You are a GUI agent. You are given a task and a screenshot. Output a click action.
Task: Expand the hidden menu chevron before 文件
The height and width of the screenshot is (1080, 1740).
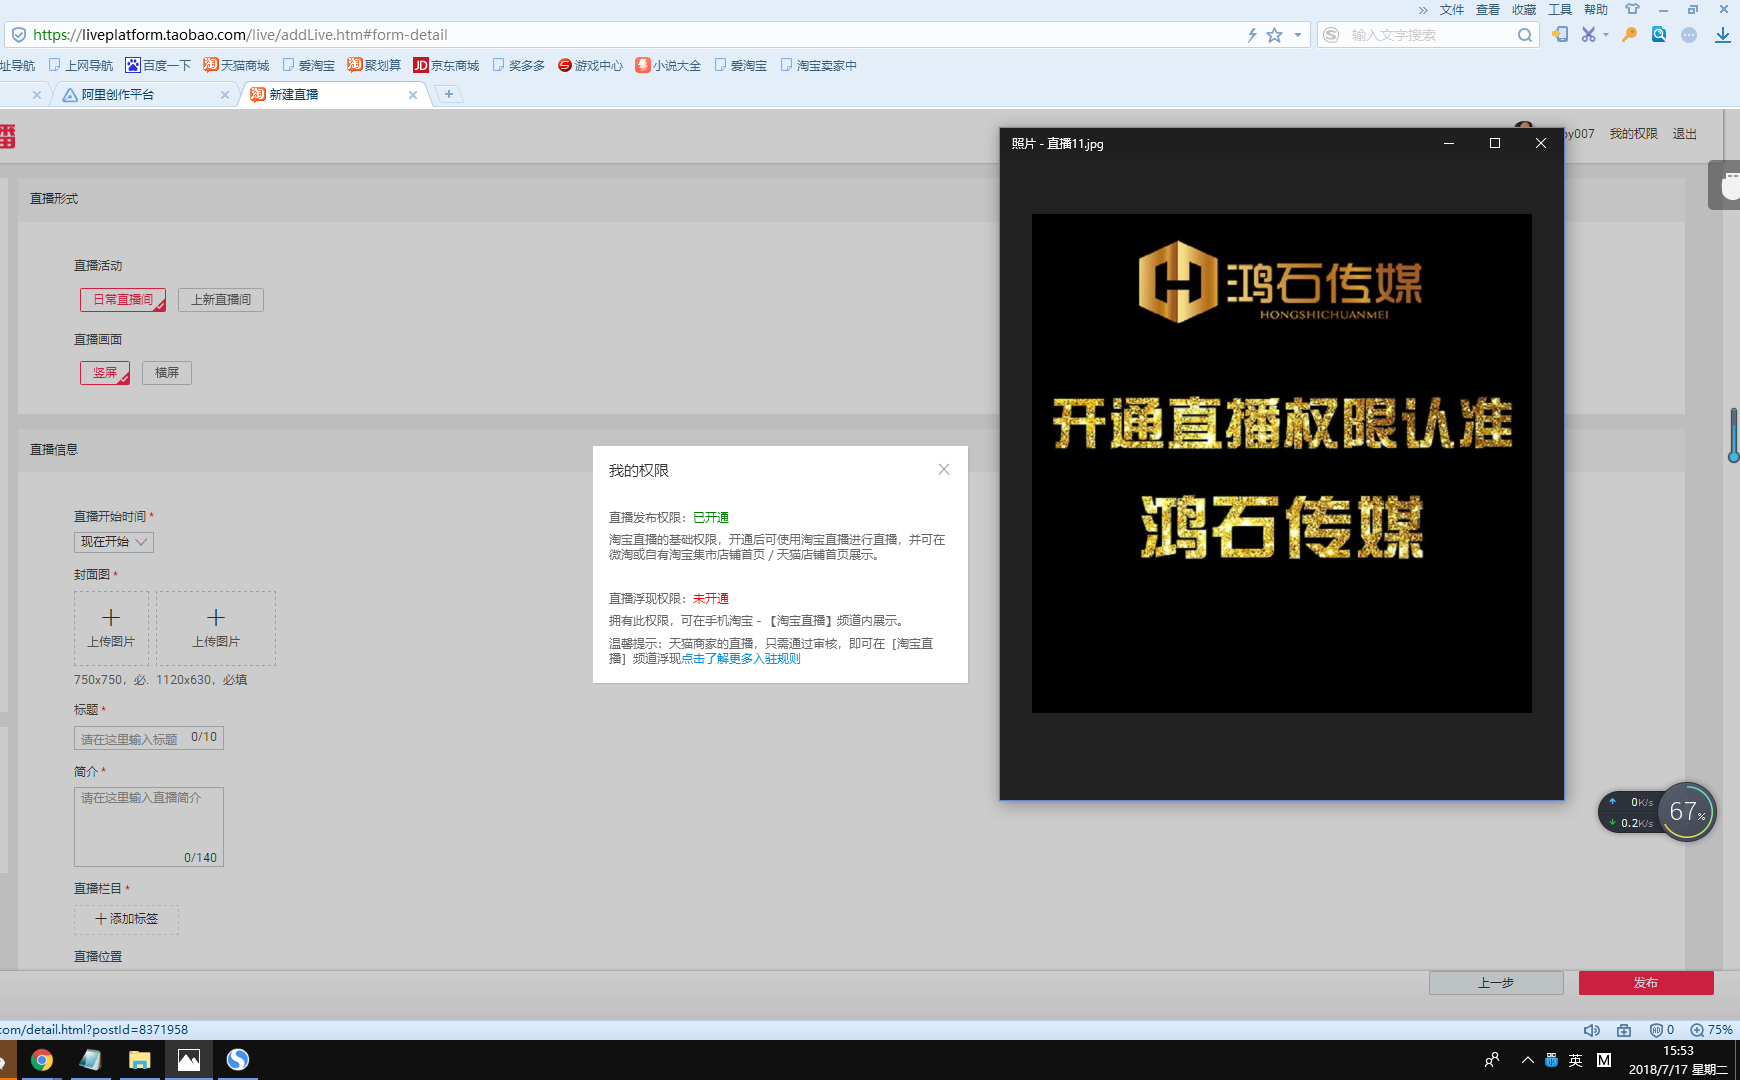pyautogui.click(x=1423, y=10)
